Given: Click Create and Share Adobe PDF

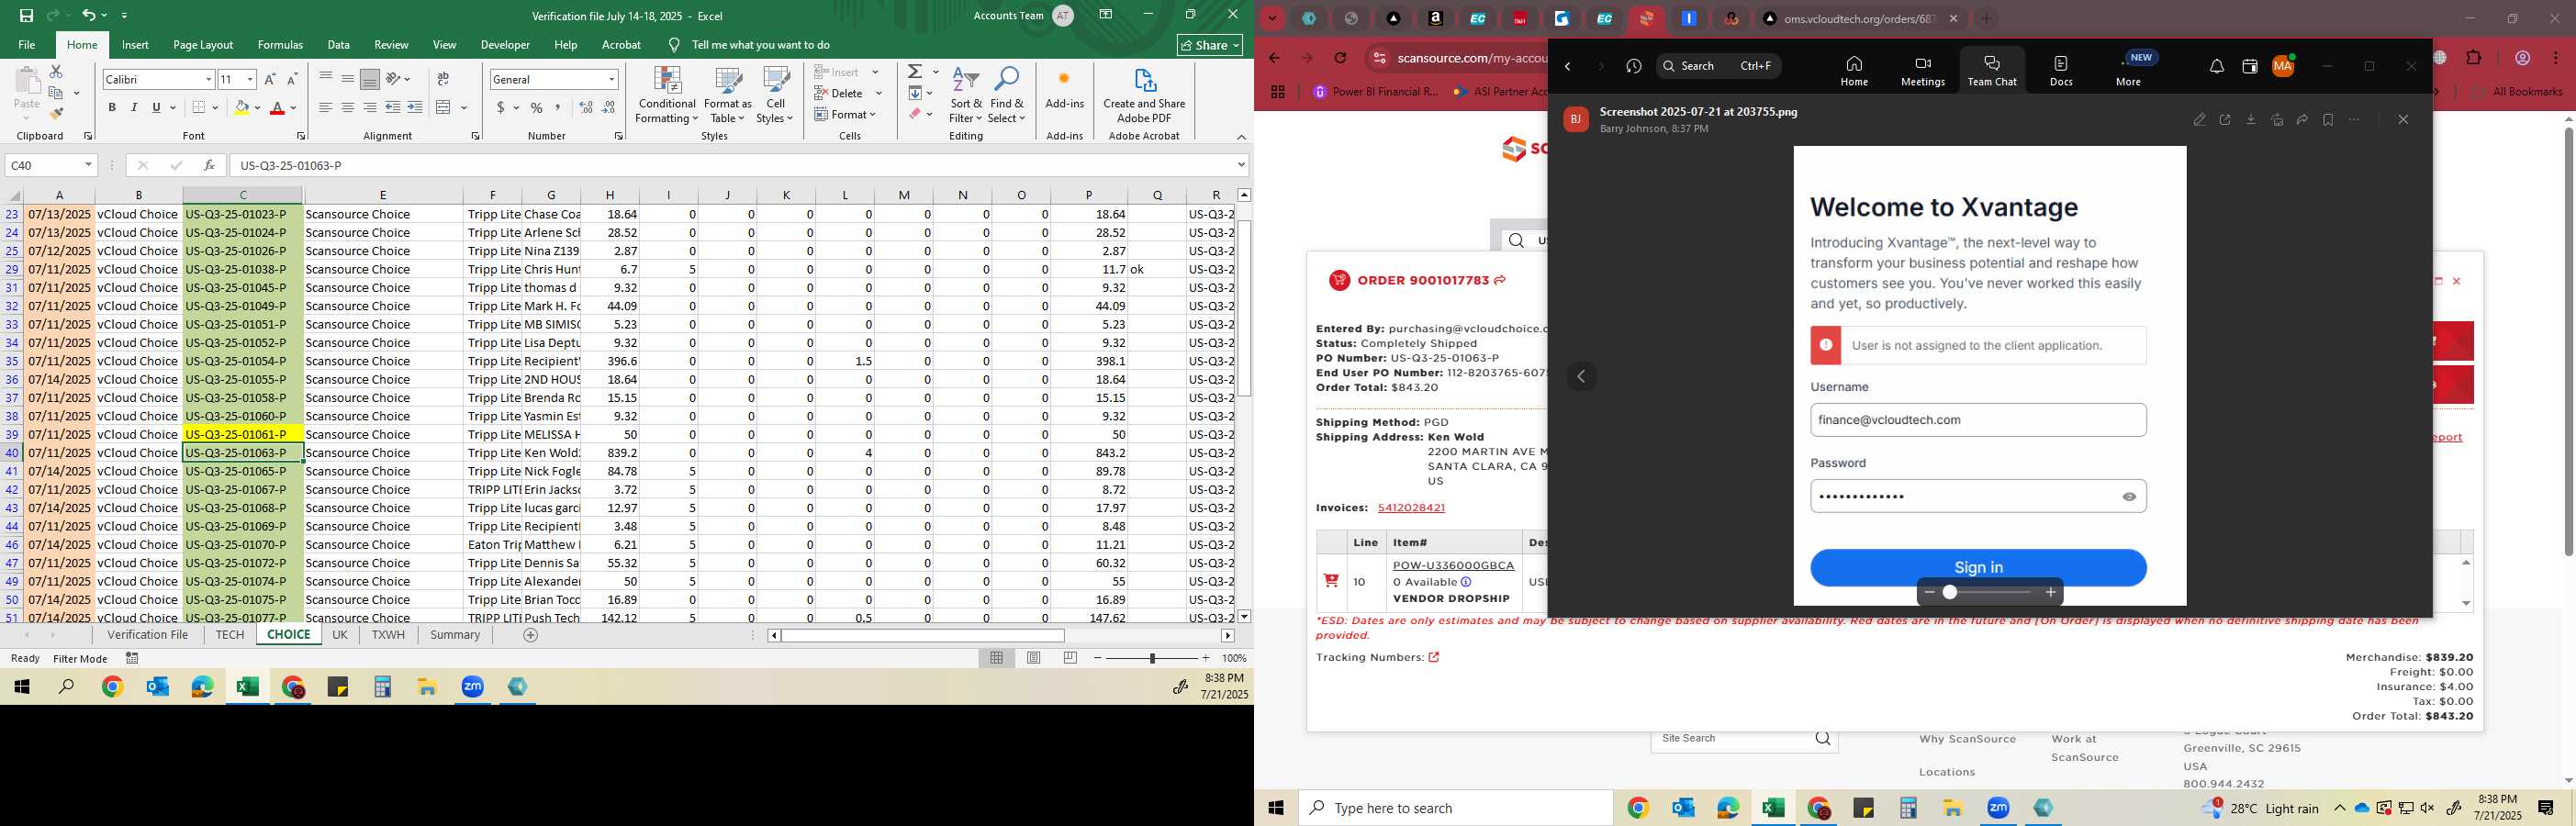Looking at the screenshot, I should [1144, 95].
